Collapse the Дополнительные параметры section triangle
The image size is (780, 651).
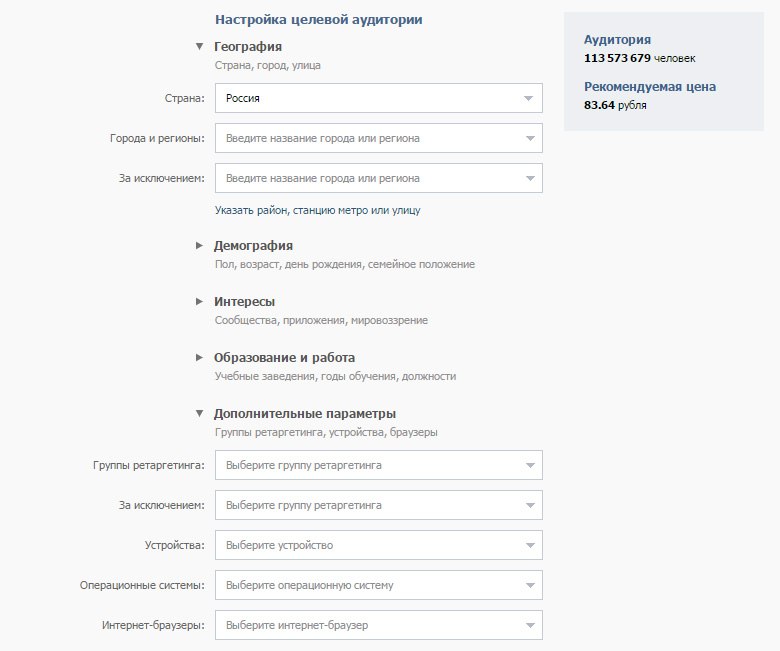[x=200, y=413]
